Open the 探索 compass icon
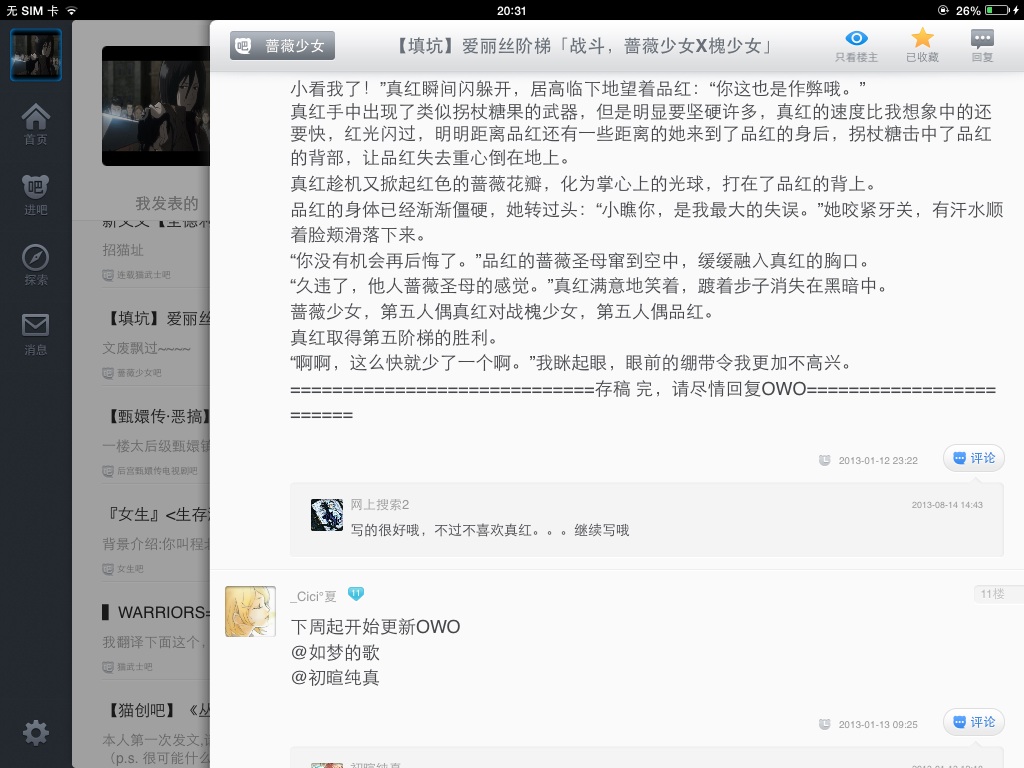The width and height of the screenshot is (1024, 768). coord(36,265)
